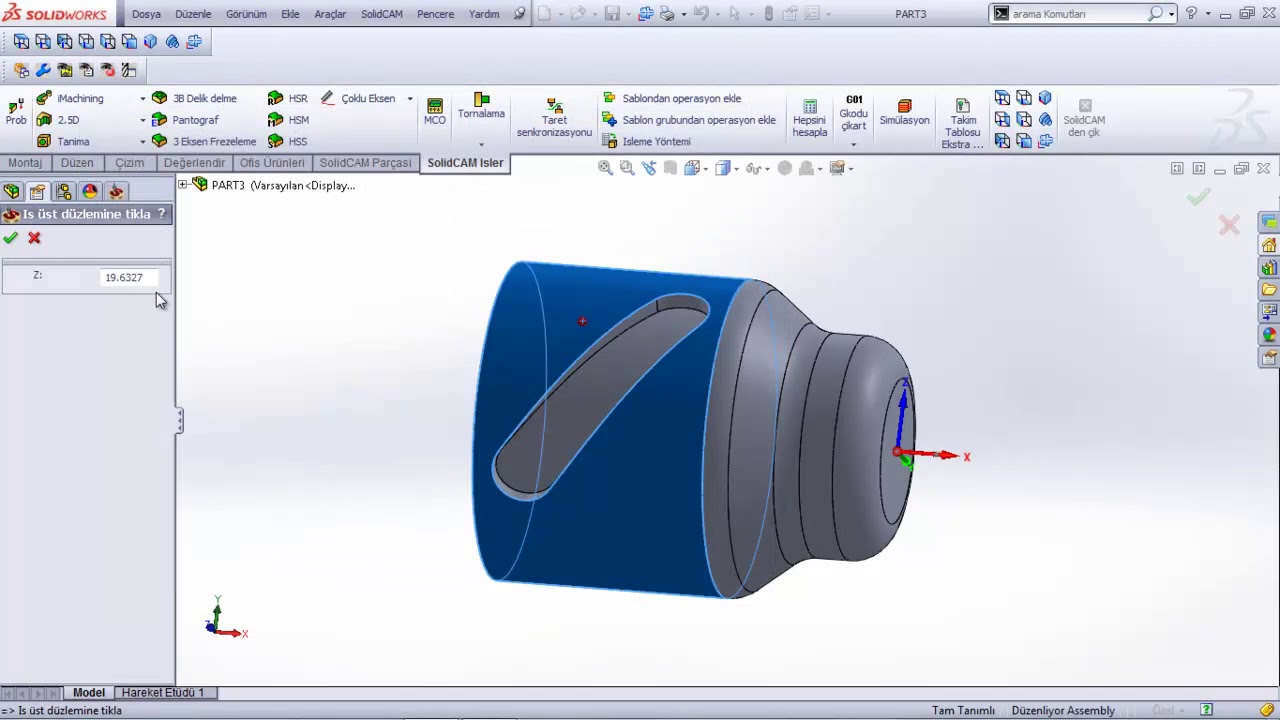The width and height of the screenshot is (1280, 720).
Task: Switch to the Düzen tab
Action: (x=77, y=163)
